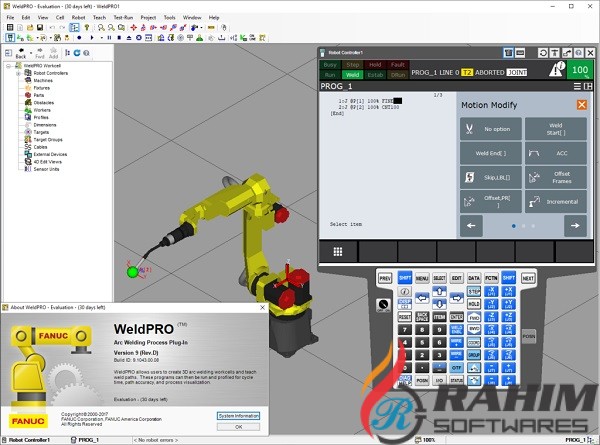Collapse the WeldPRO Workcell root node
600x445 pixels.
point(8,66)
